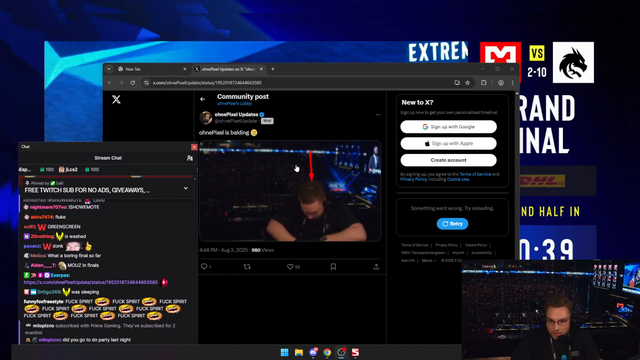
Task: Open the browser profile icon
Action: point(501,83)
